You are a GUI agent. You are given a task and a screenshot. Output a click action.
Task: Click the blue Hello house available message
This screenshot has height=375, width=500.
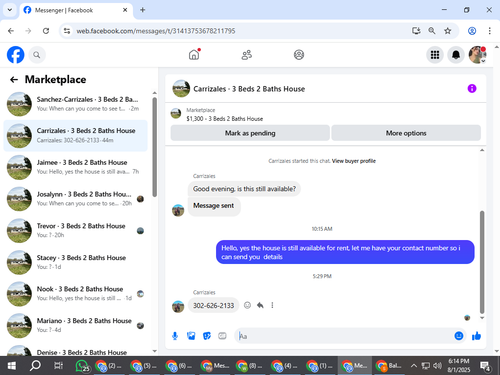[345, 252]
